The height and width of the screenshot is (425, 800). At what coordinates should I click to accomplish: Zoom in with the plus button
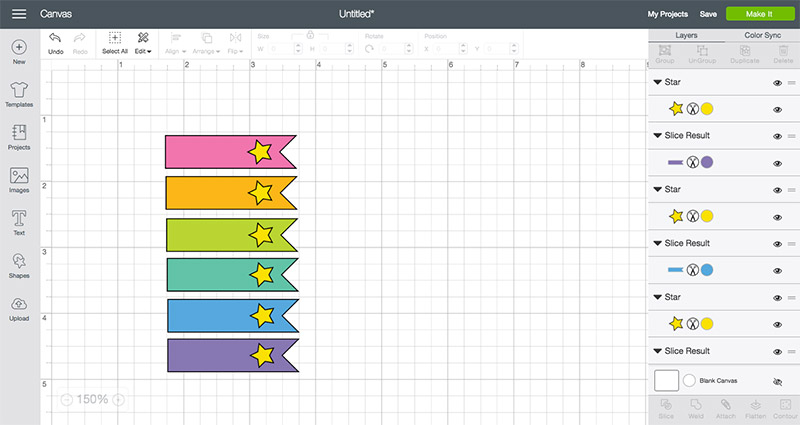coord(118,399)
